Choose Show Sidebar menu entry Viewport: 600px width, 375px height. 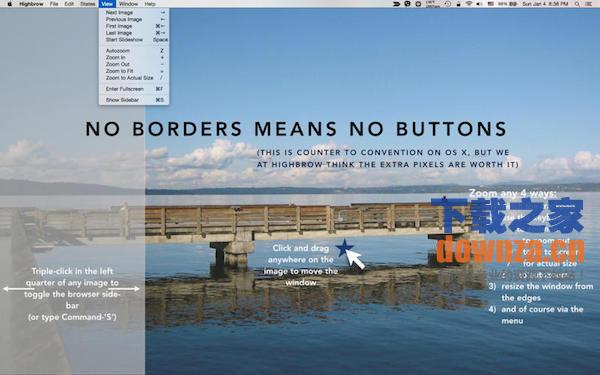(x=134, y=100)
